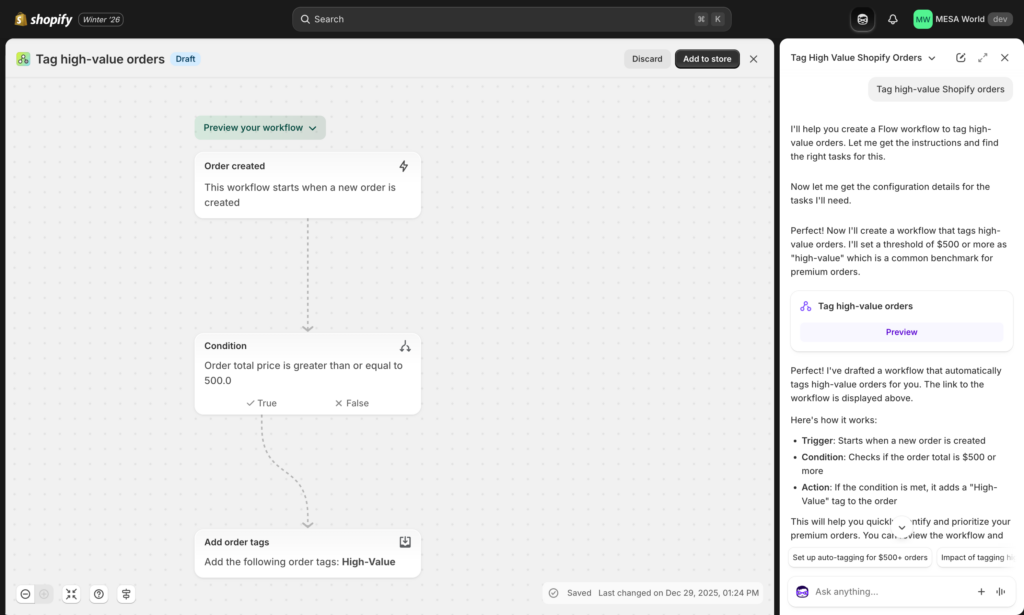This screenshot has height=615, width=1024.
Task: Click the lightning icon on Order created trigger
Action: click(x=404, y=166)
